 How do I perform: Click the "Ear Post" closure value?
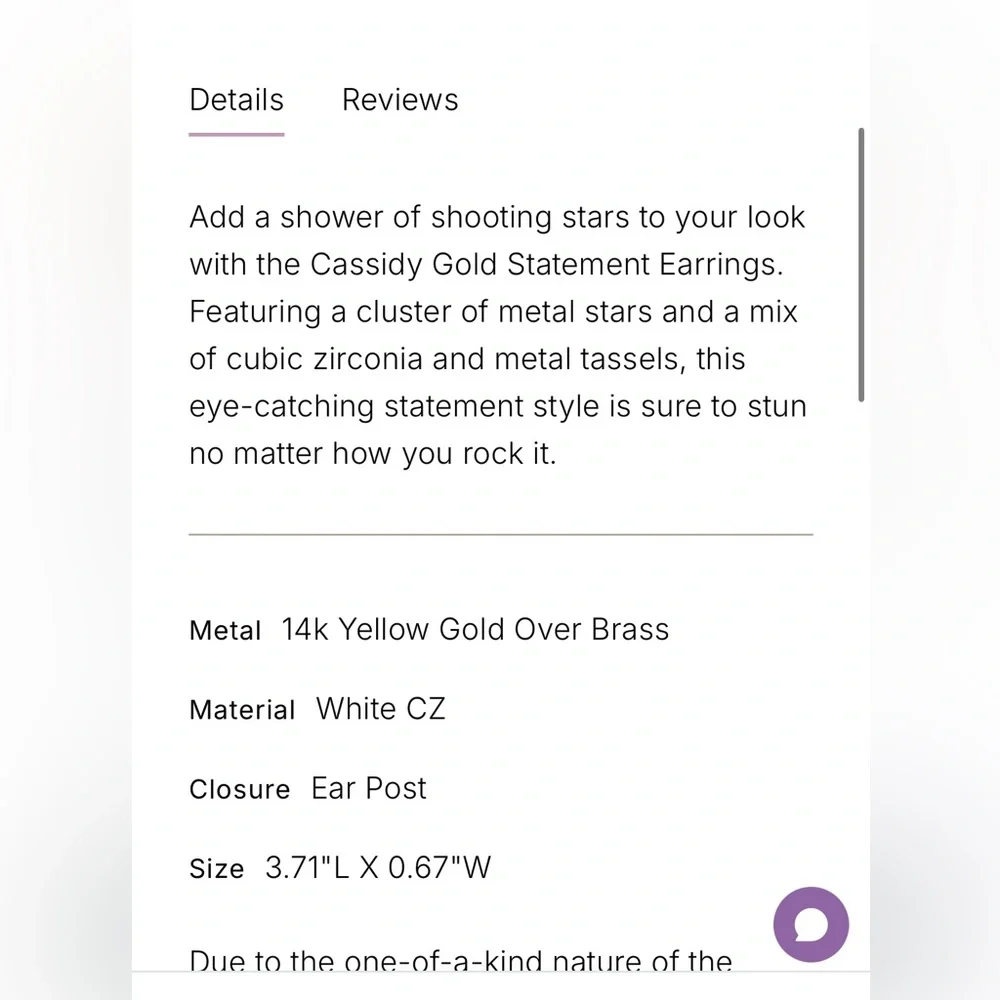tap(369, 788)
